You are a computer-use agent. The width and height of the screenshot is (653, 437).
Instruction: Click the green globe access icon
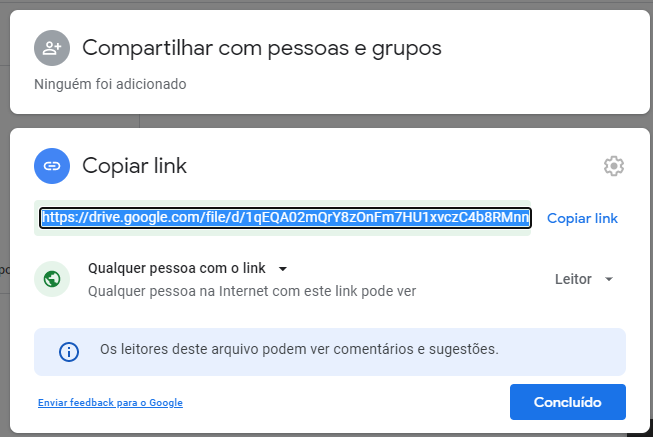[52, 279]
